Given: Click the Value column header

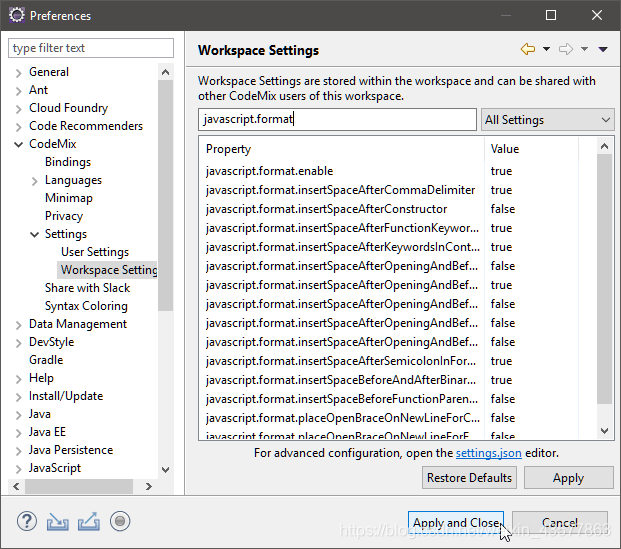Looking at the screenshot, I should (x=531, y=149).
